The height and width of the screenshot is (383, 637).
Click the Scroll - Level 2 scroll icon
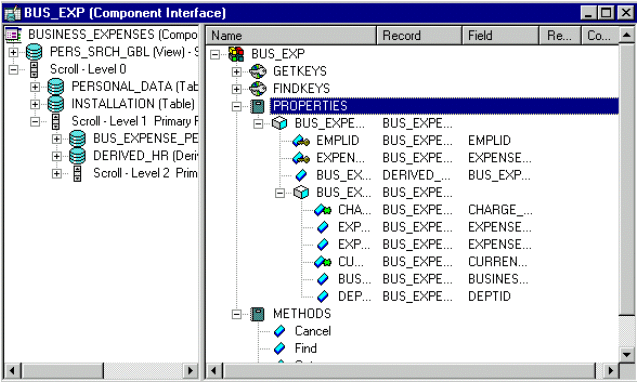coord(77,173)
